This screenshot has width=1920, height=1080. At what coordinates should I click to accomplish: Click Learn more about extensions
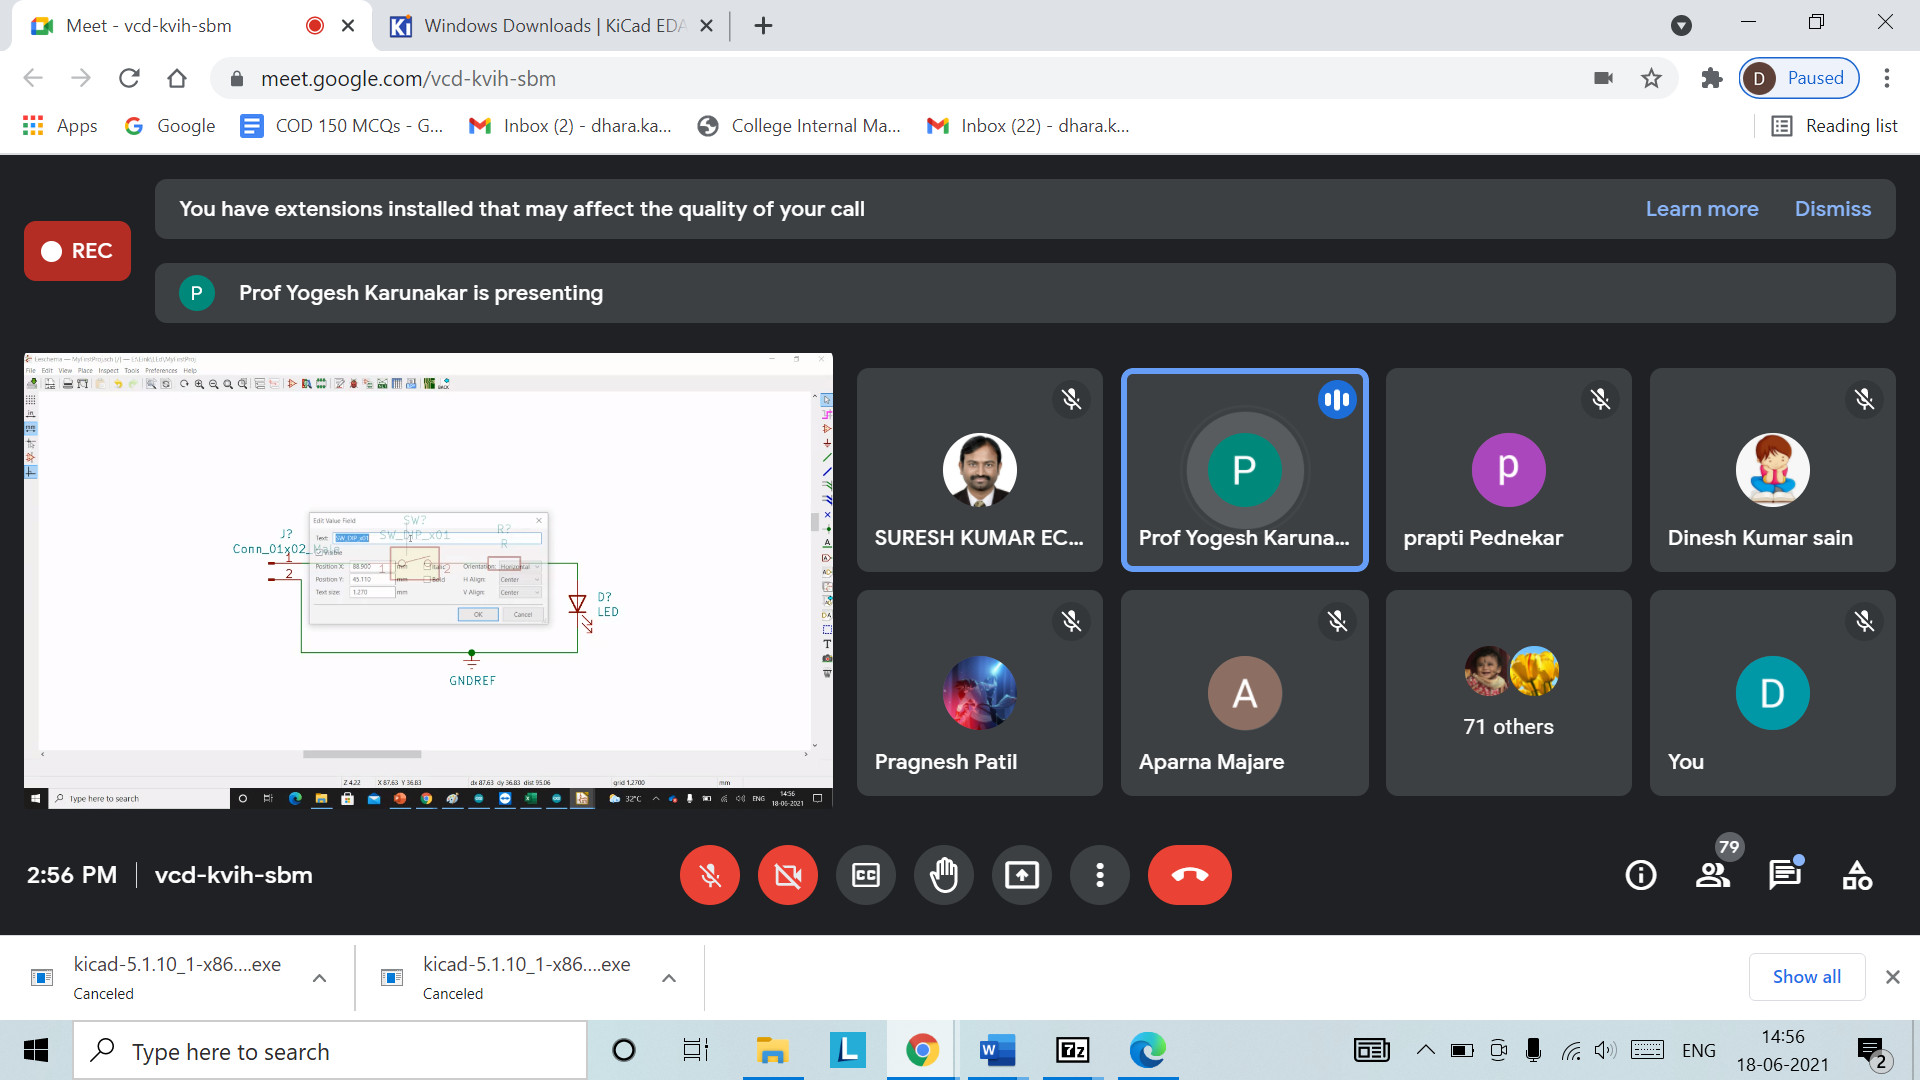[x=1701, y=209]
